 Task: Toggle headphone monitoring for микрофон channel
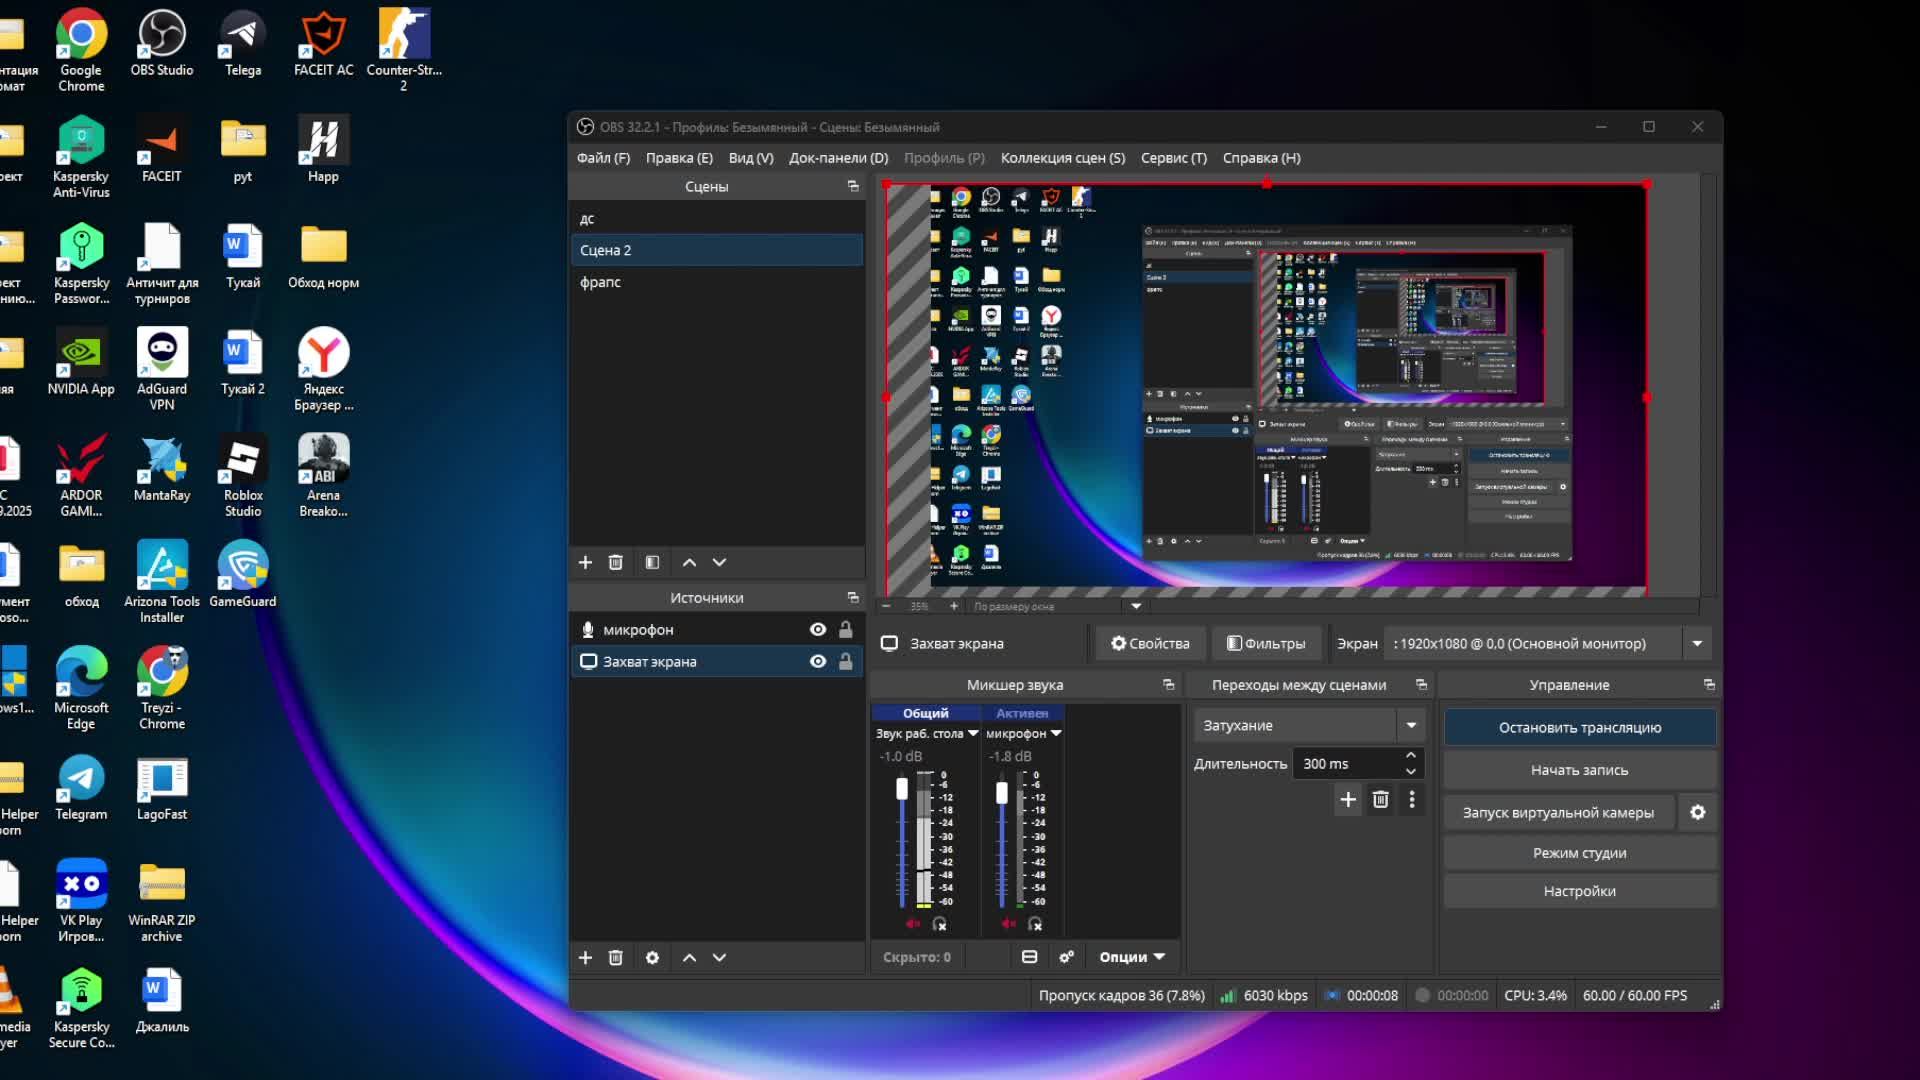(1035, 924)
